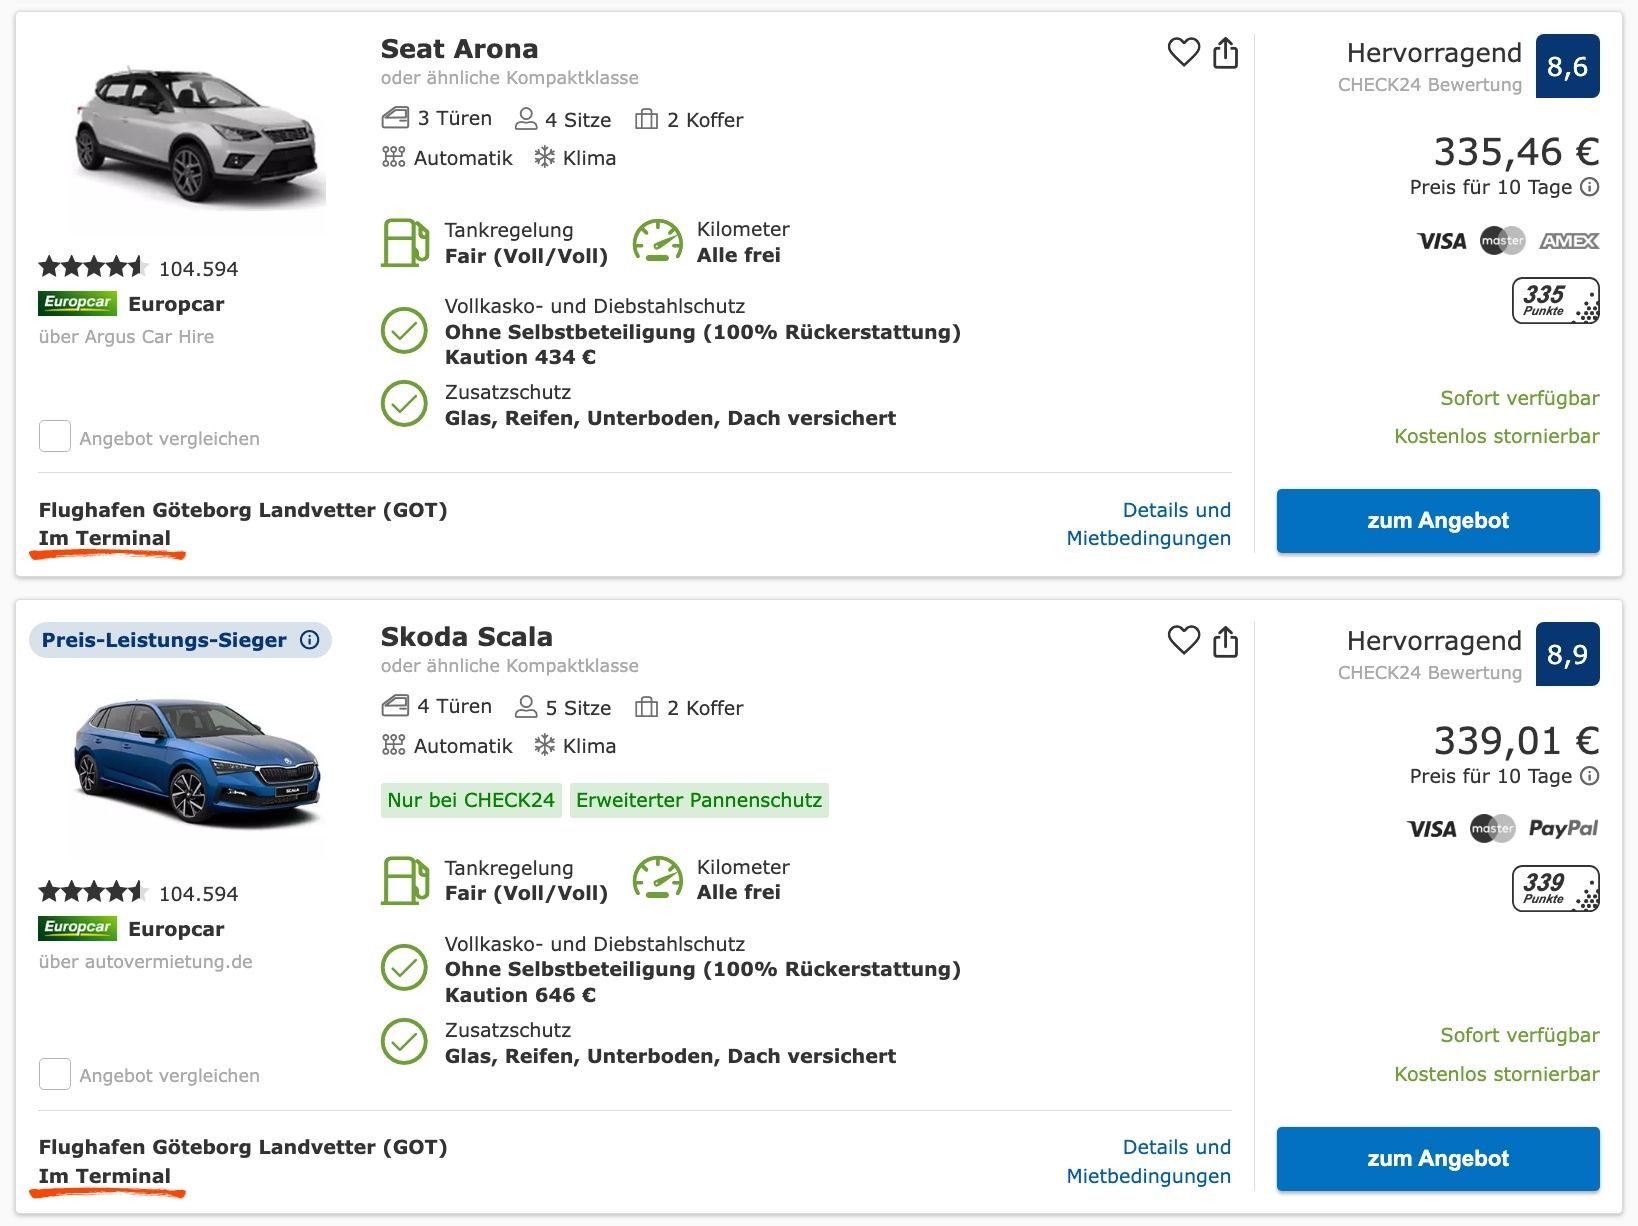Click the luggage icon beside Skoda's 2 Koffer

pos(646,707)
